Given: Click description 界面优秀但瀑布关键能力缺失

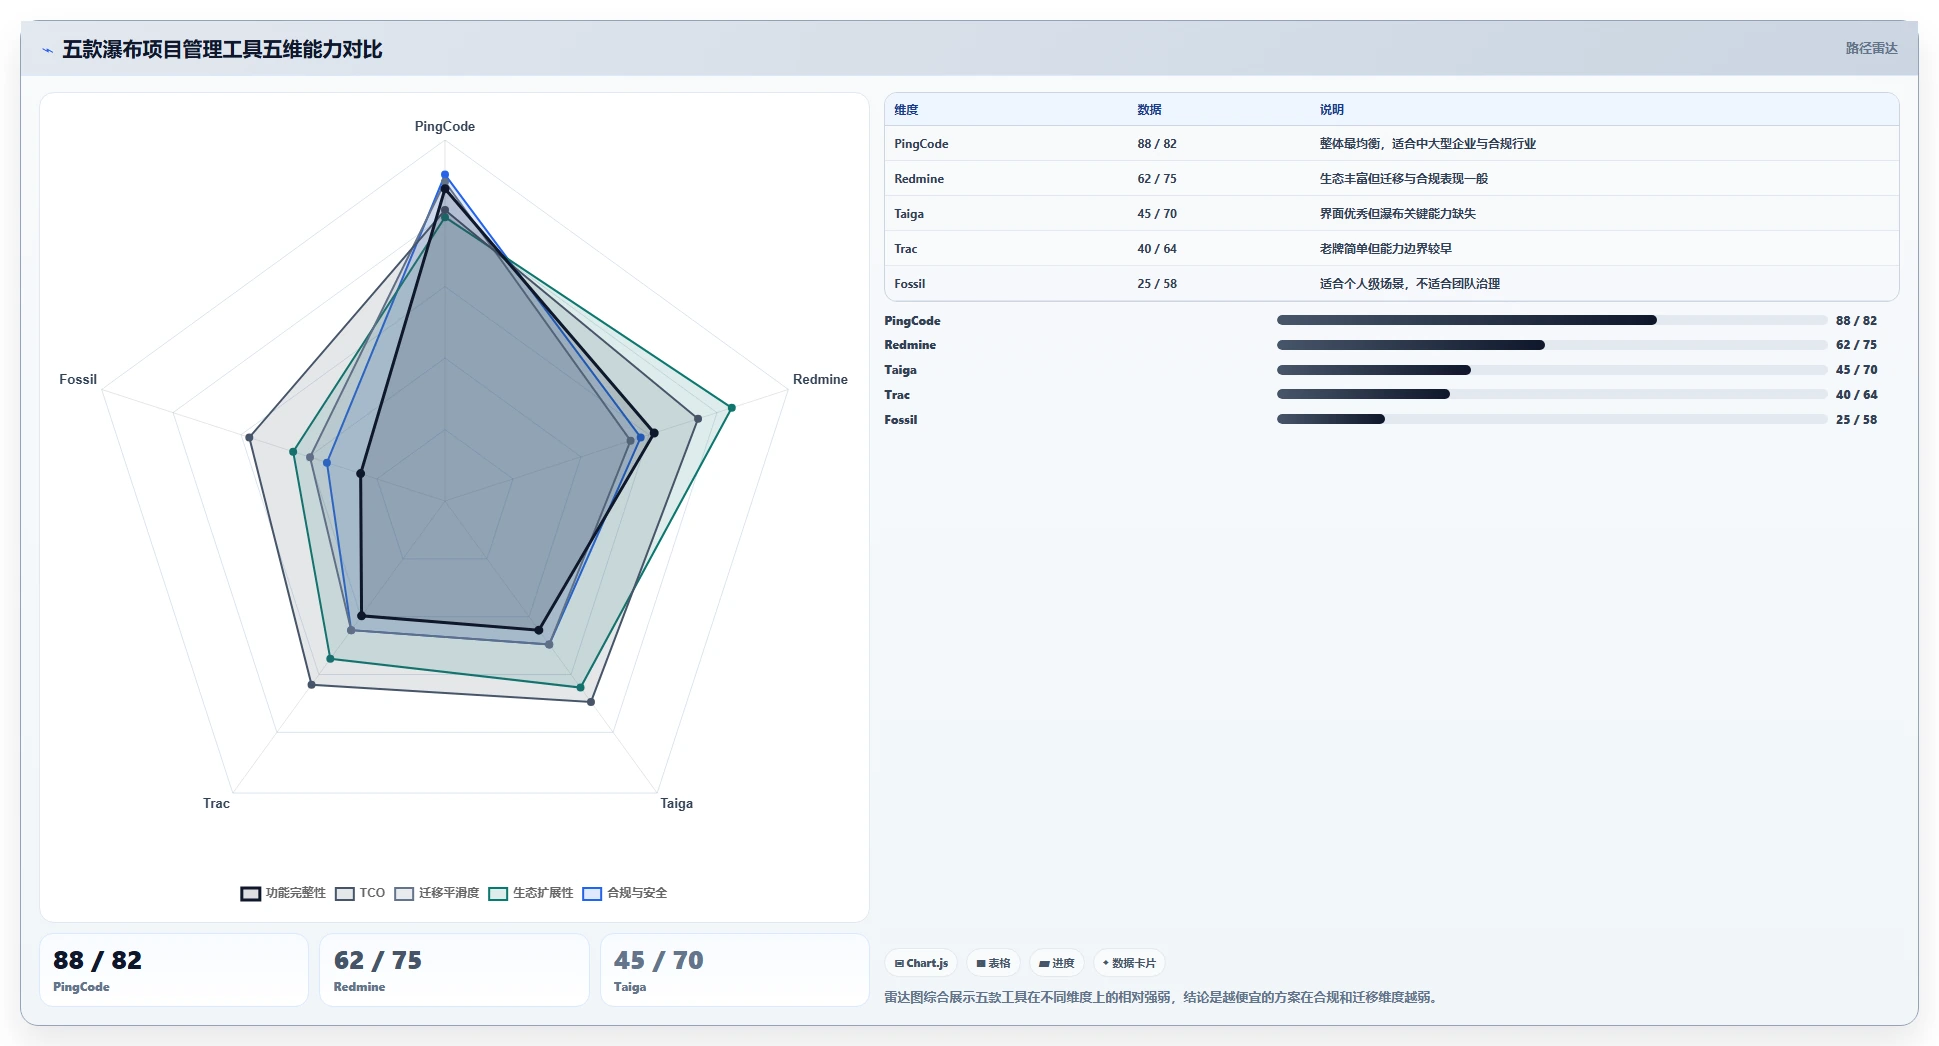Looking at the screenshot, I should click(1397, 214).
